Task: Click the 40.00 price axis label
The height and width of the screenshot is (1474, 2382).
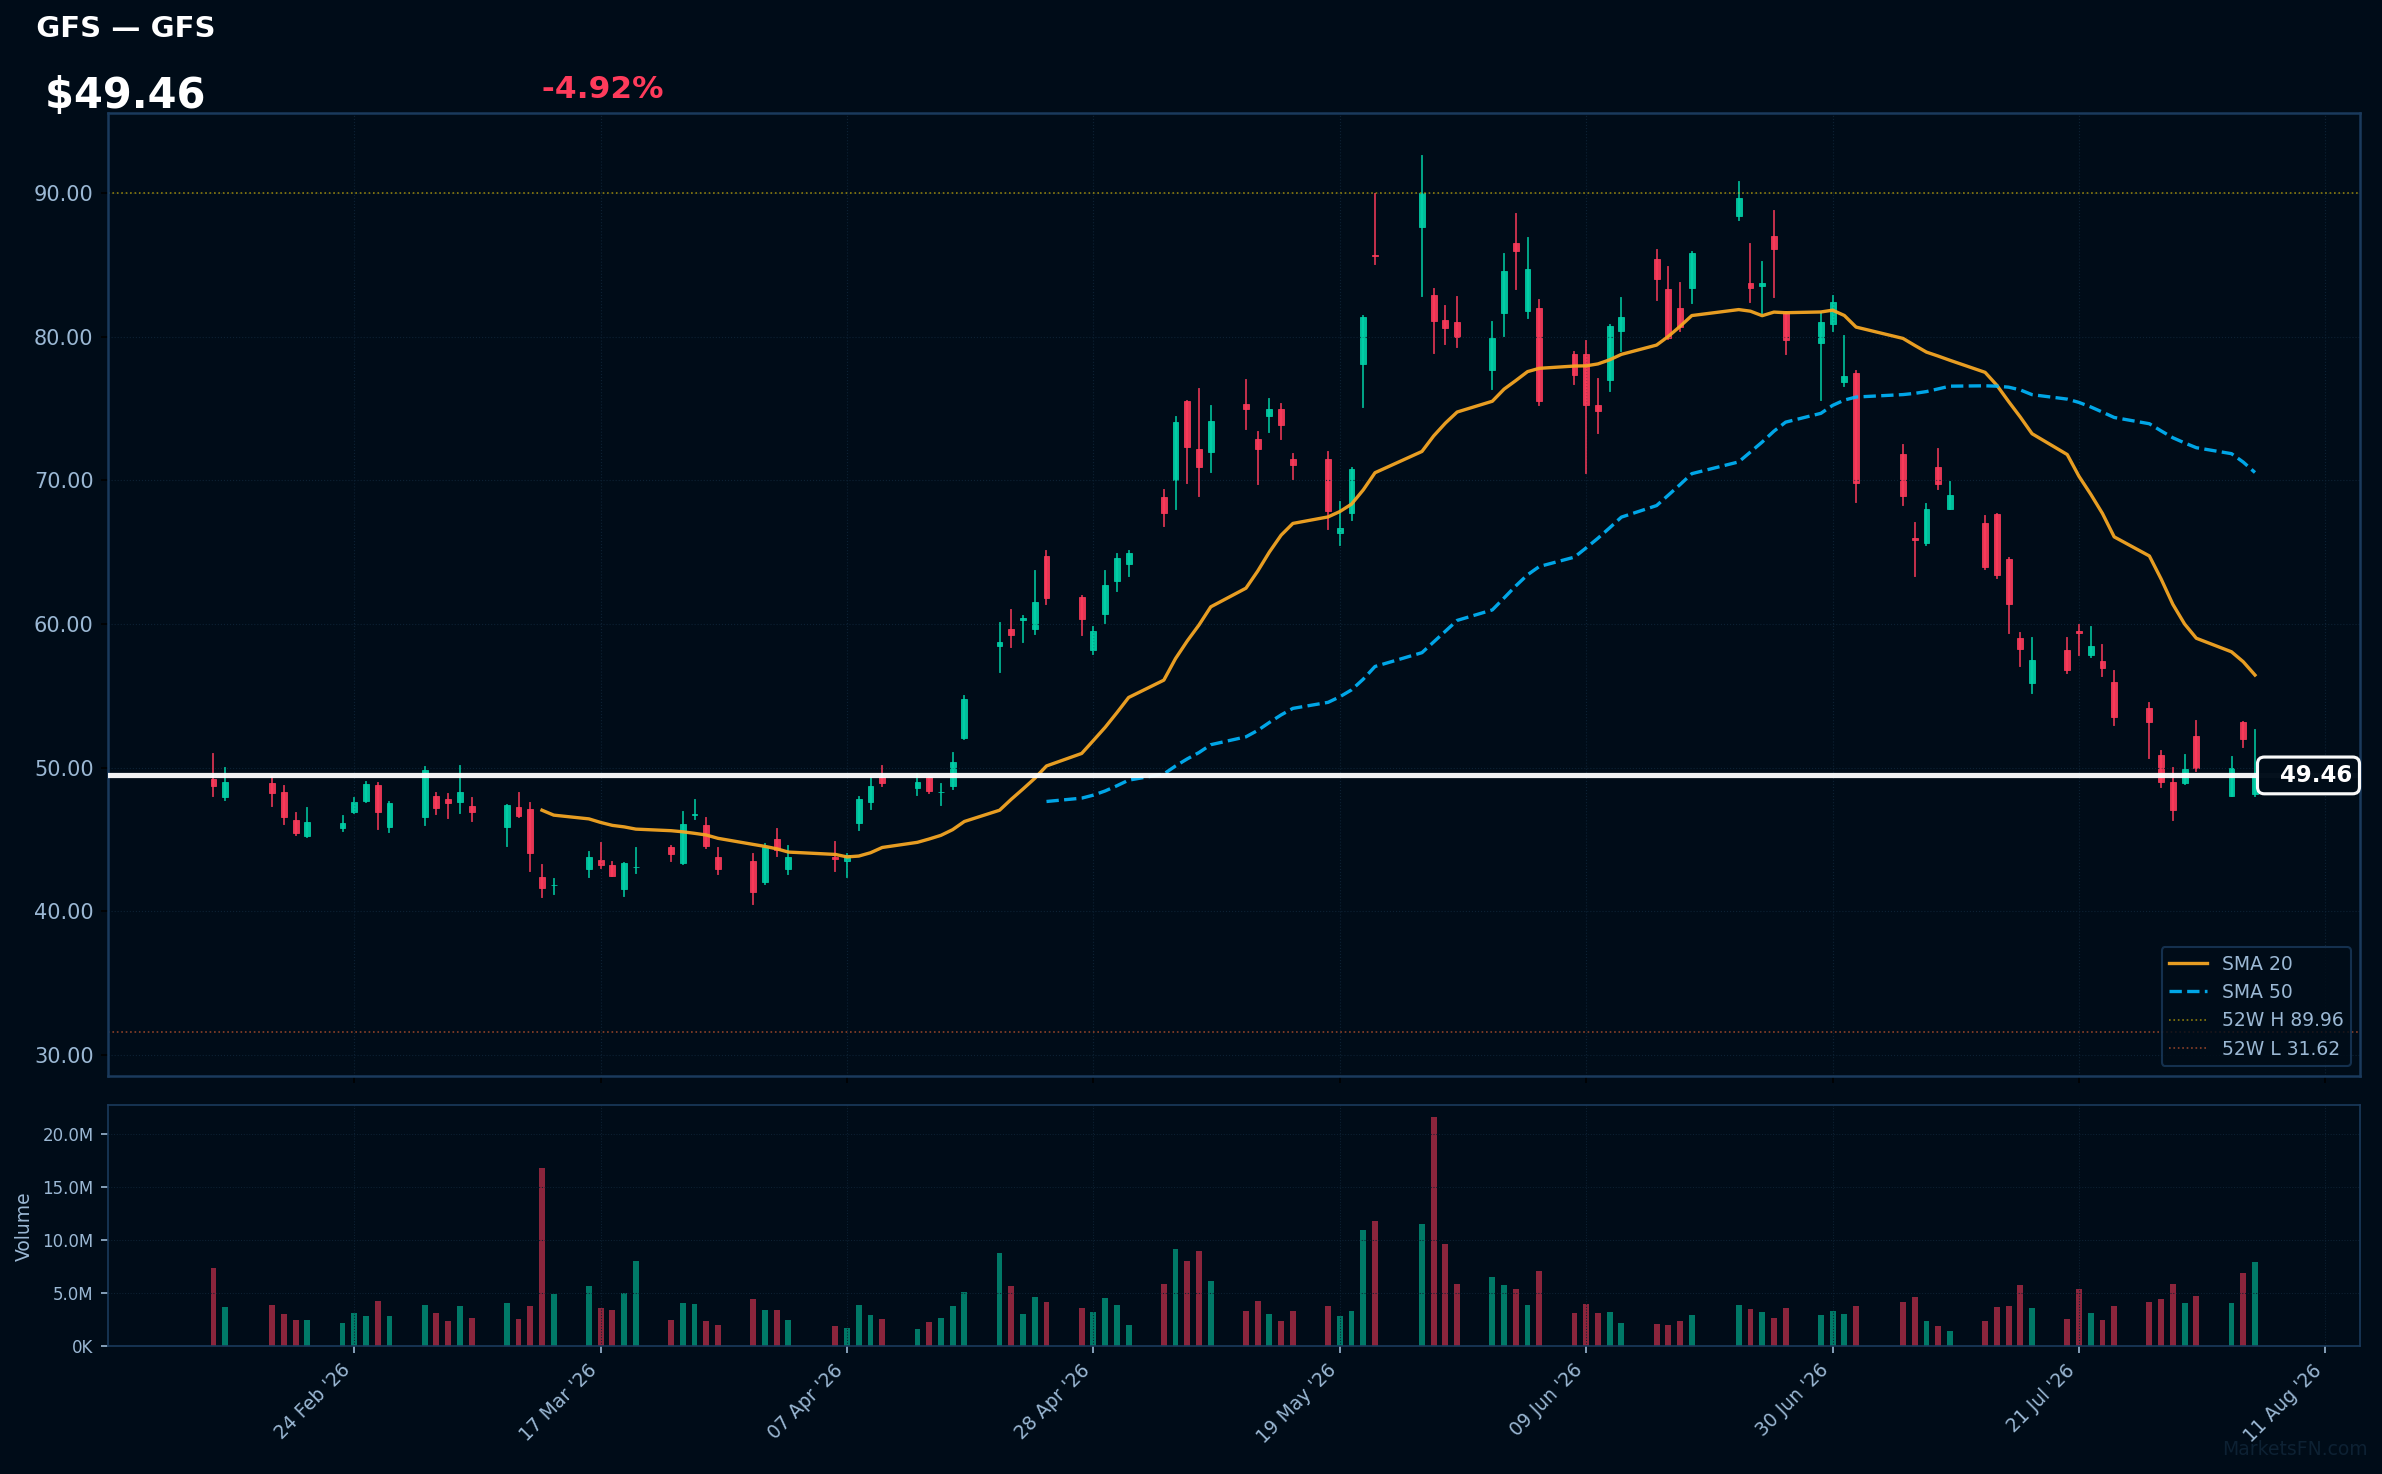Action: click(64, 911)
